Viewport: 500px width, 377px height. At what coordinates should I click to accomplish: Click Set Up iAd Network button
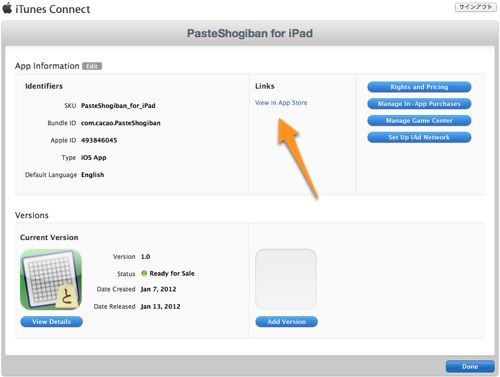[x=419, y=137]
